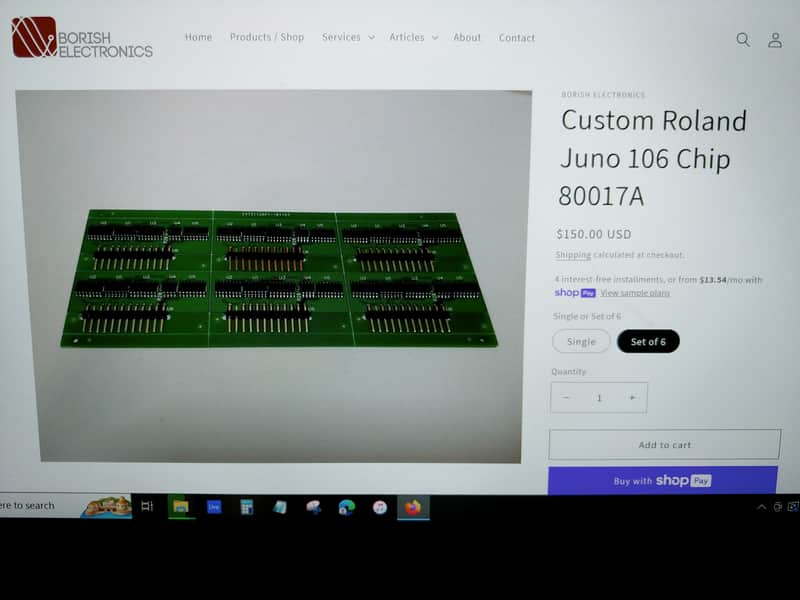Open the search icon in header

tap(743, 39)
